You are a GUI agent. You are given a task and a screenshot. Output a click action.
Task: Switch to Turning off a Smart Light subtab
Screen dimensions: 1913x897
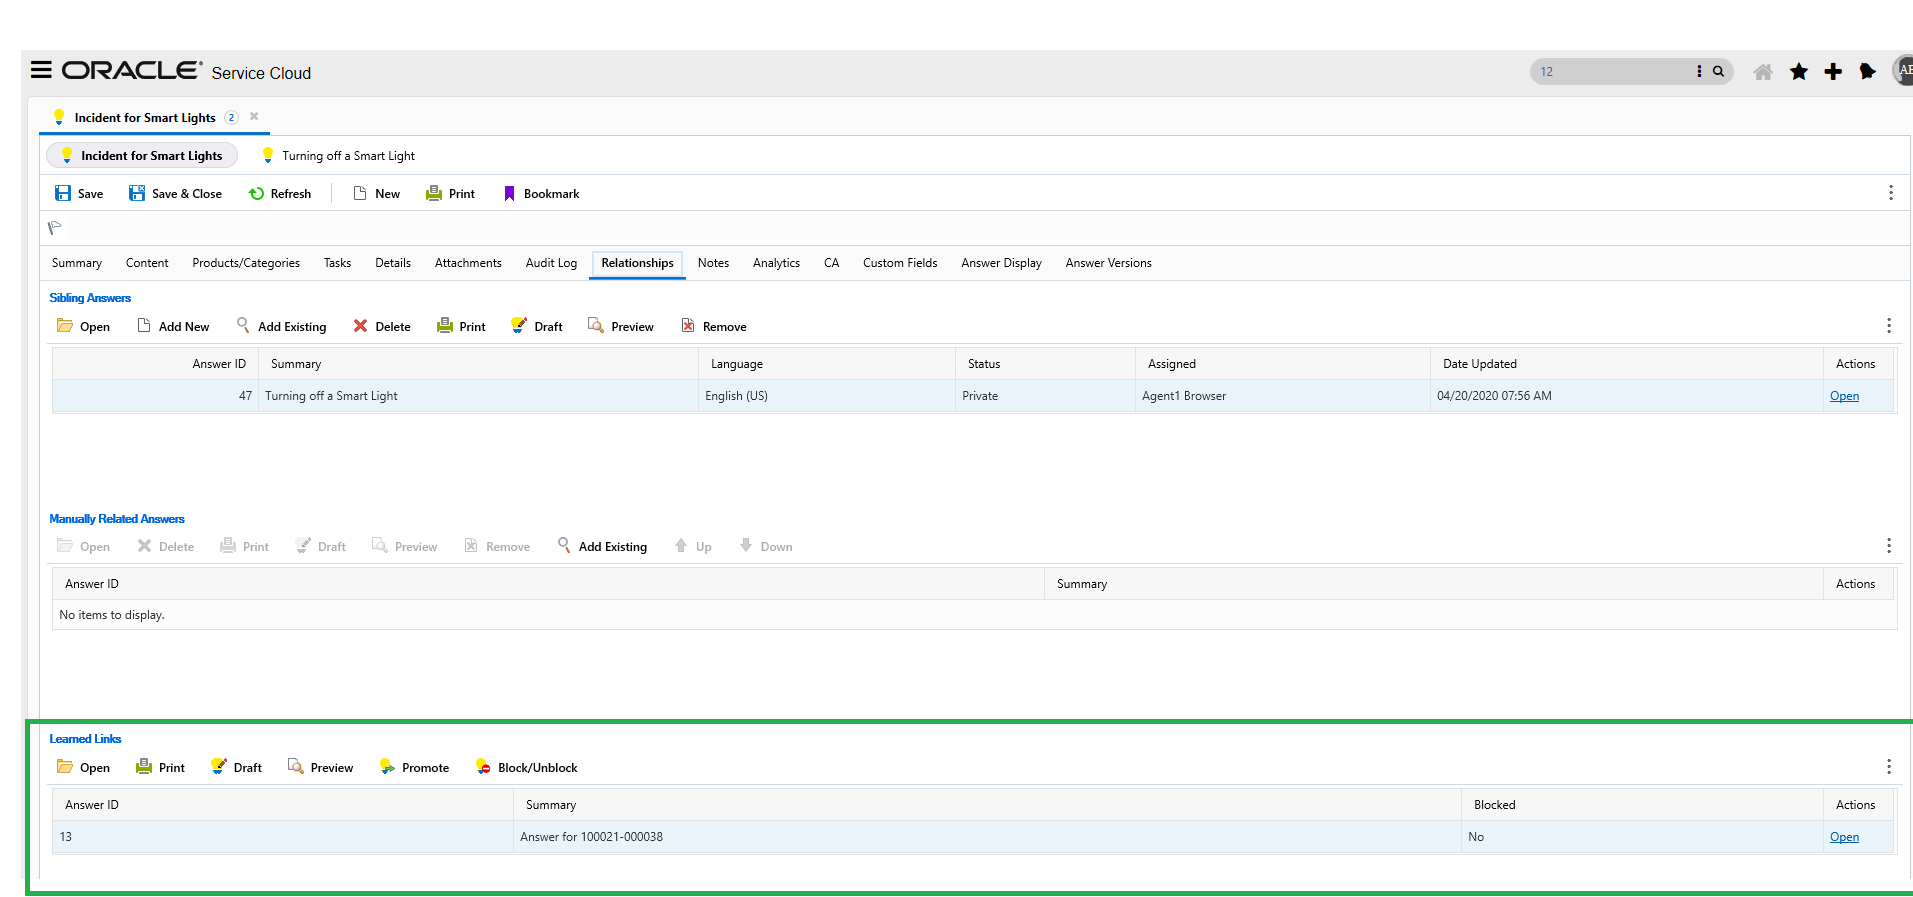tap(338, 156)
